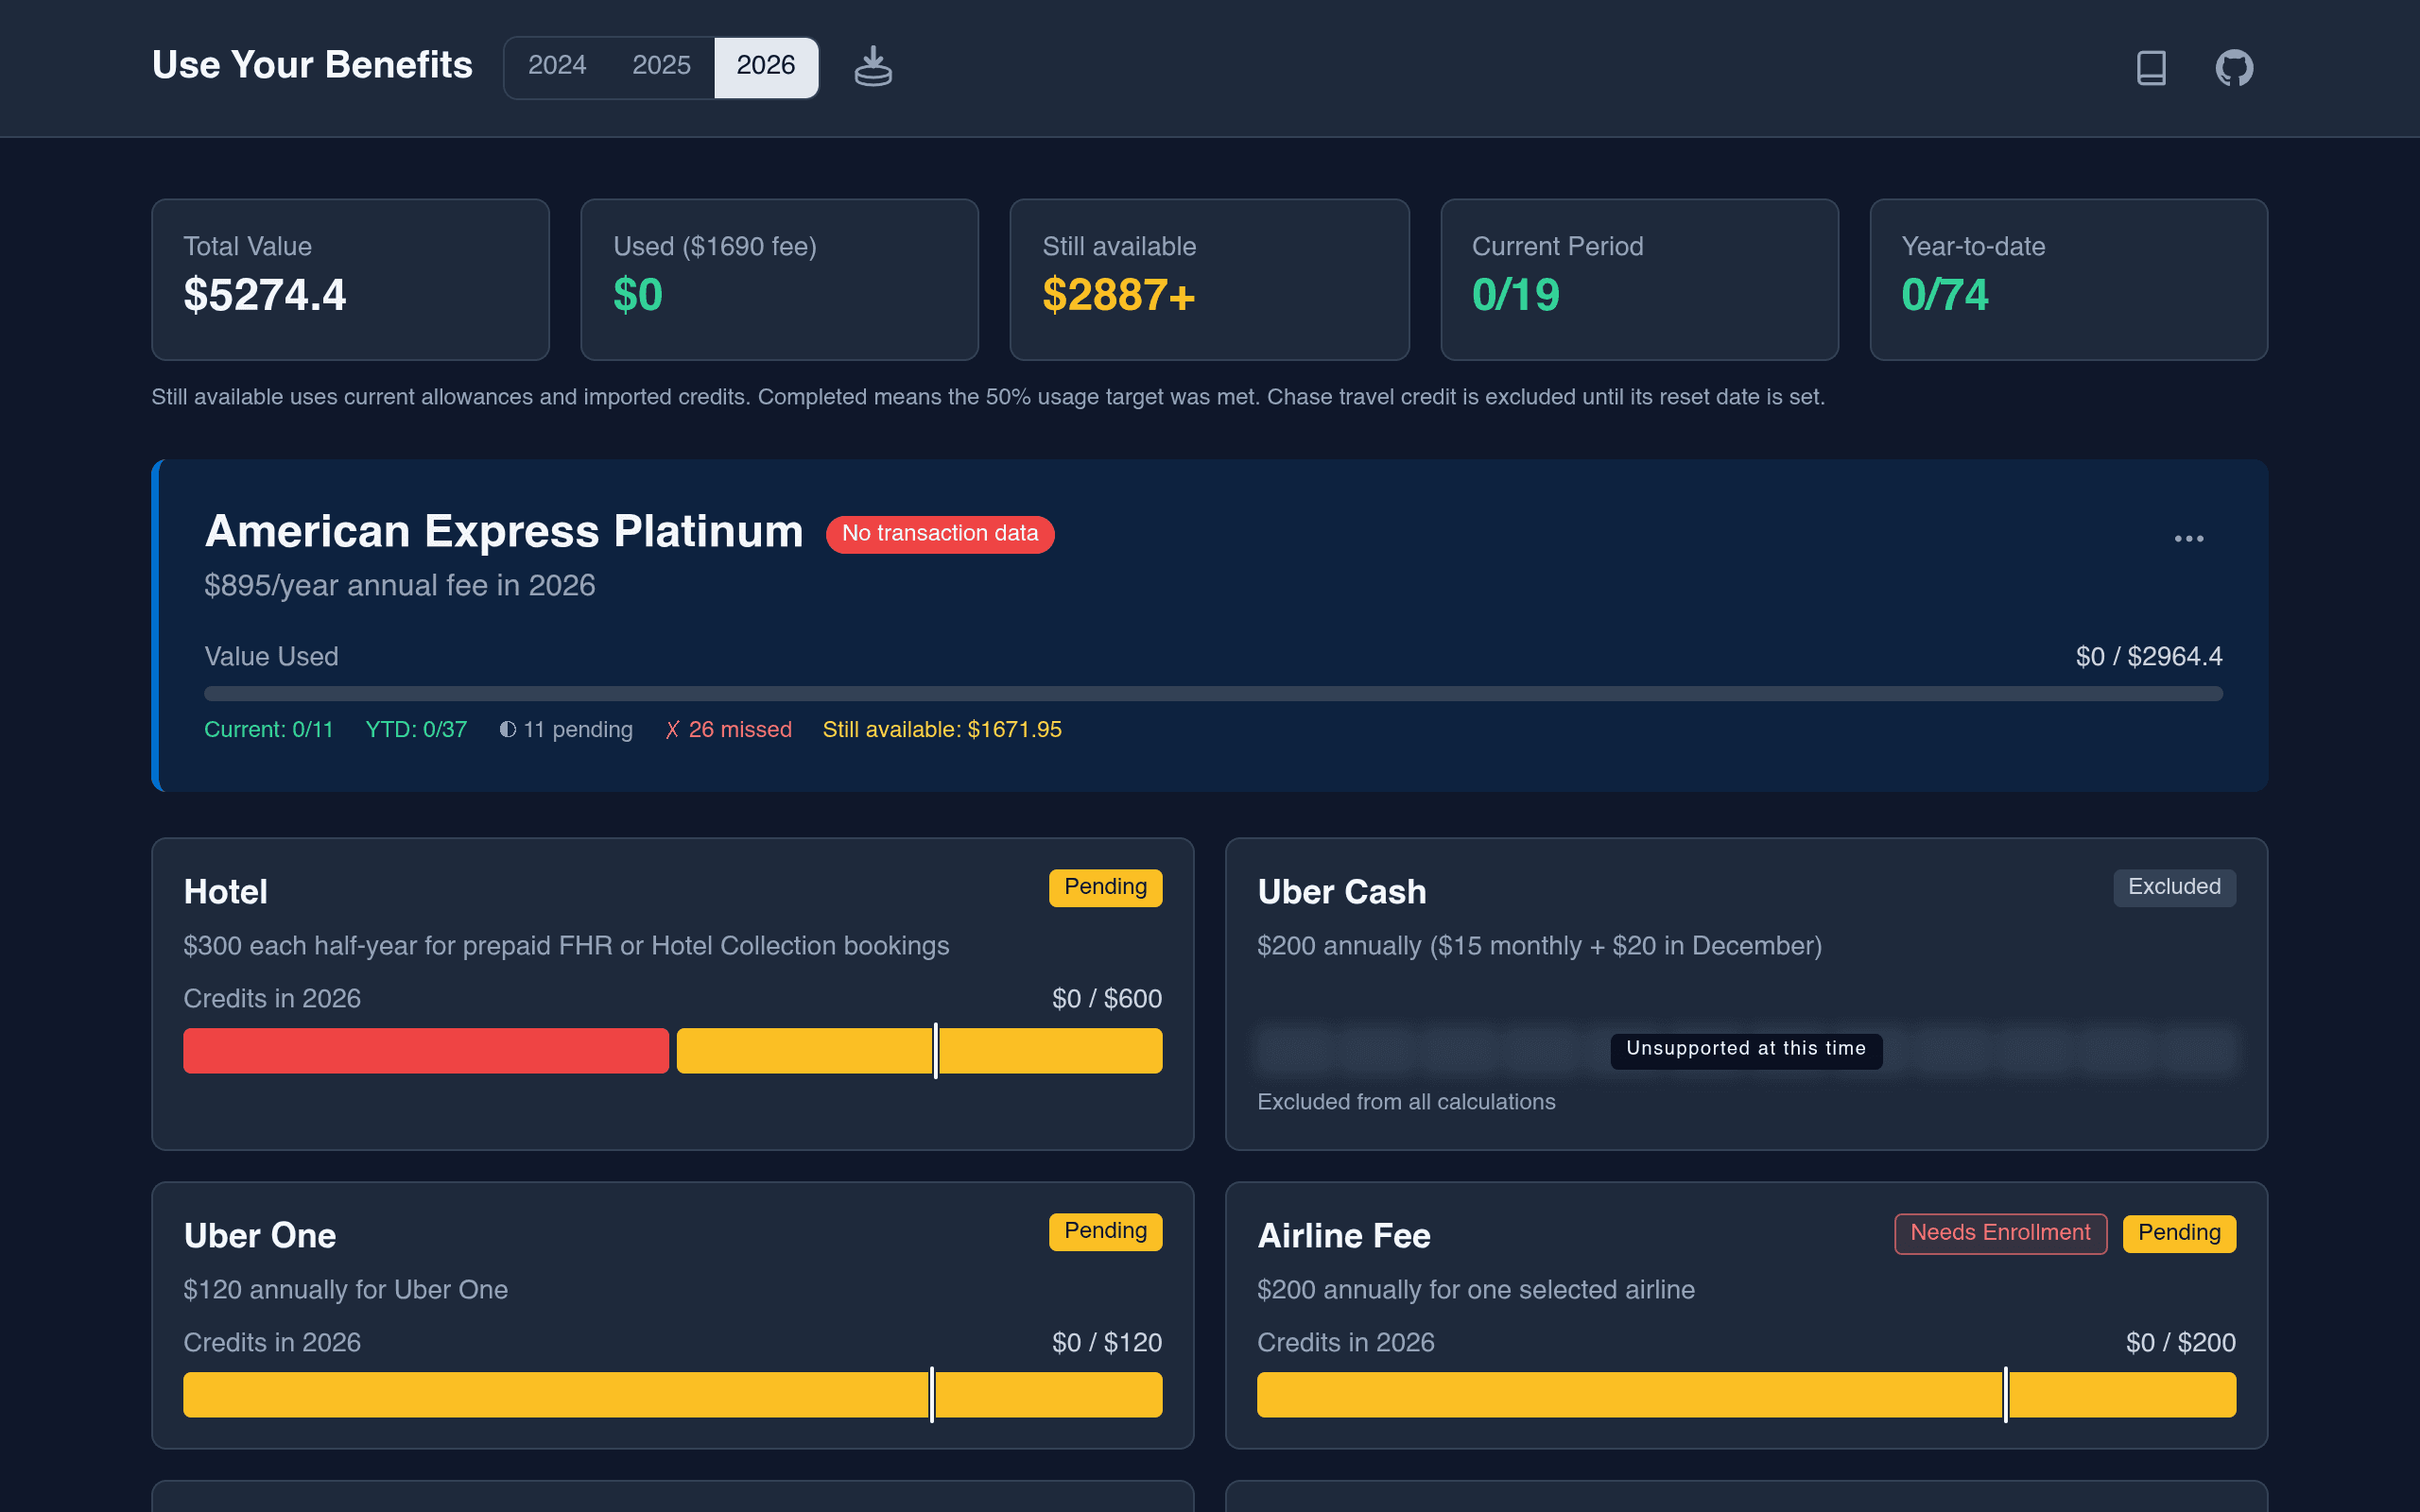Image resolution: width=2420 pixels, height=1512 pixels.
Task: Click the import data download icon
Action: 873,67
